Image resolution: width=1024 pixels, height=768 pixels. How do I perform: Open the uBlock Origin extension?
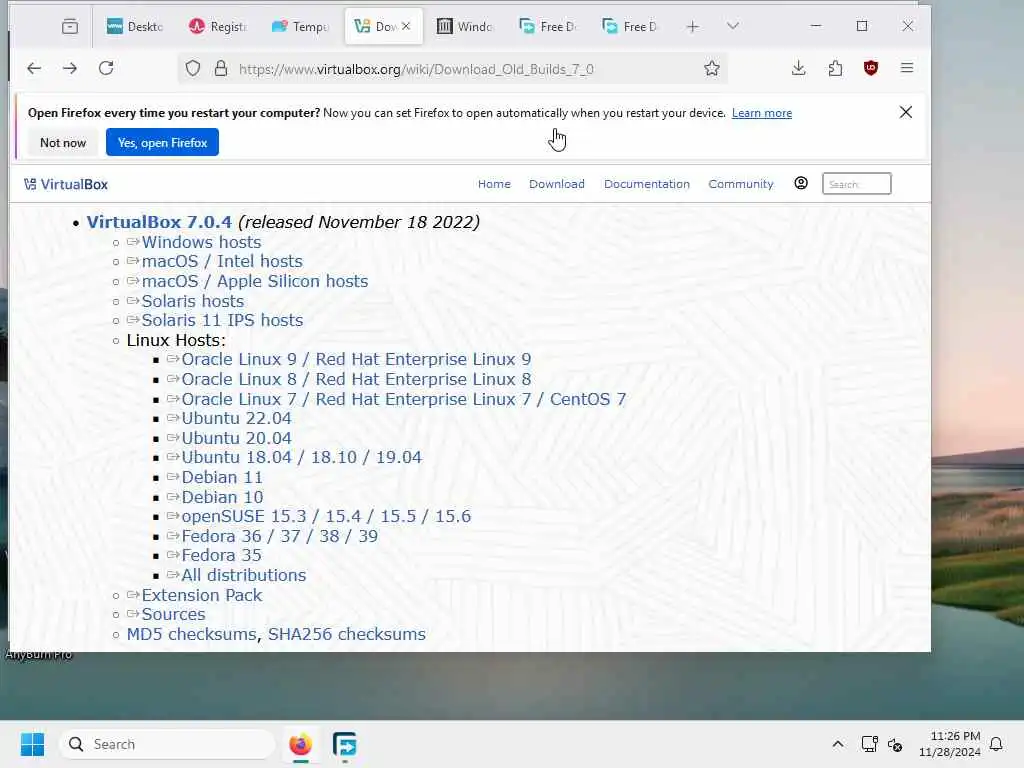[871, 68]
